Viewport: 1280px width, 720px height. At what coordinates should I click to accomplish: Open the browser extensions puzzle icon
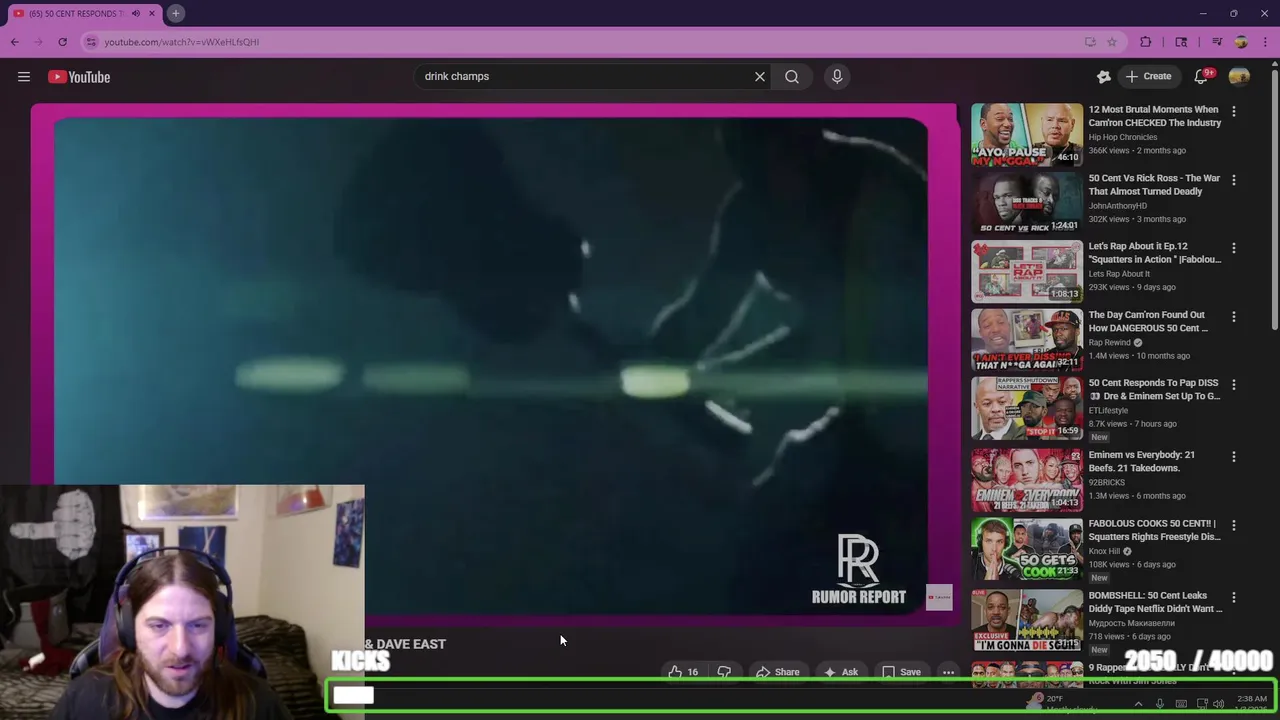pos(1146,42)
